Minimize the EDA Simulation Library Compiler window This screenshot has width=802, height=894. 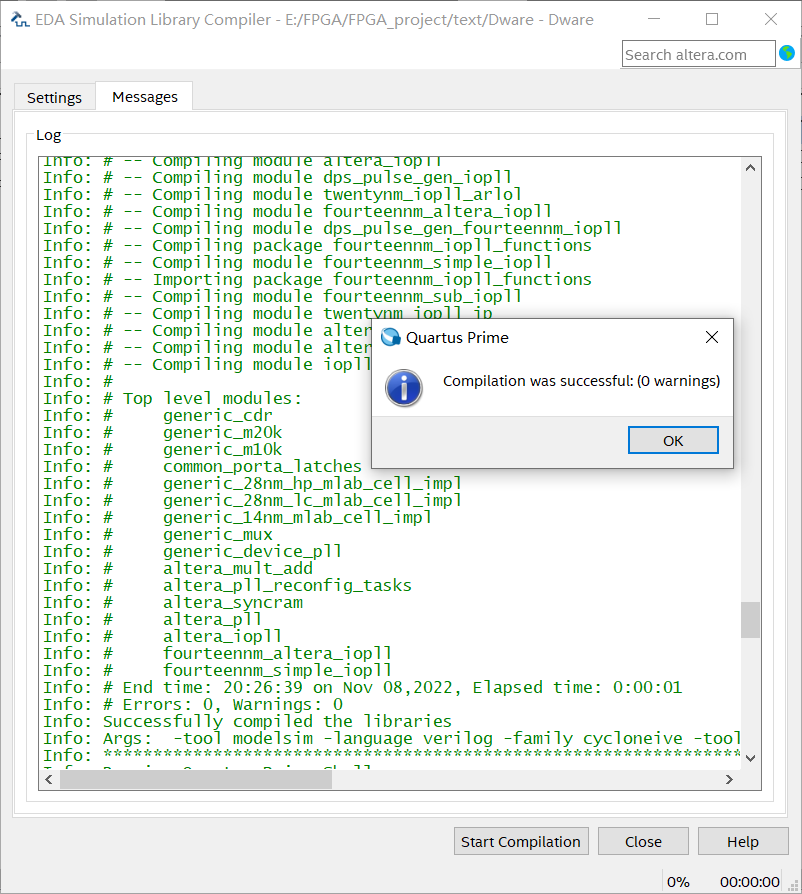click(654, 19)
